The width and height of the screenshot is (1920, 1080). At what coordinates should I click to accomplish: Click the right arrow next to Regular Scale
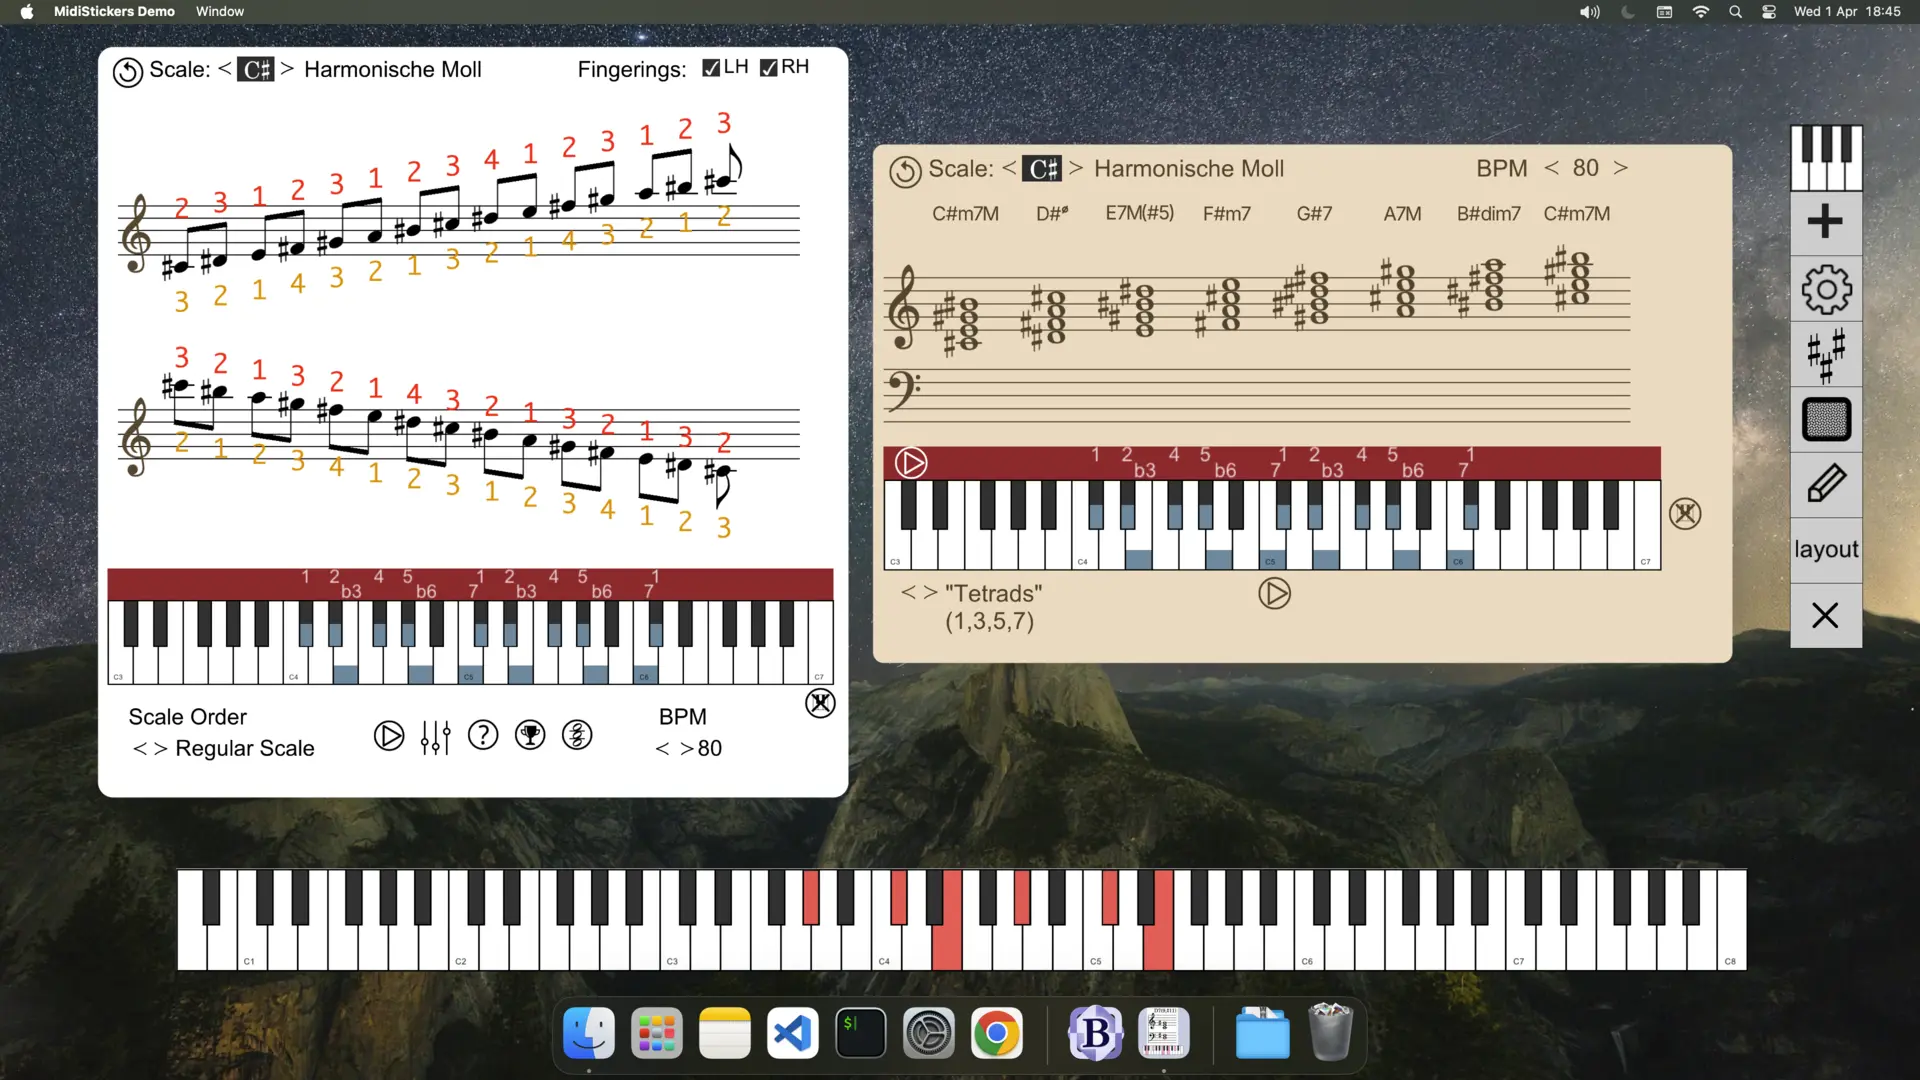[162, 748]
